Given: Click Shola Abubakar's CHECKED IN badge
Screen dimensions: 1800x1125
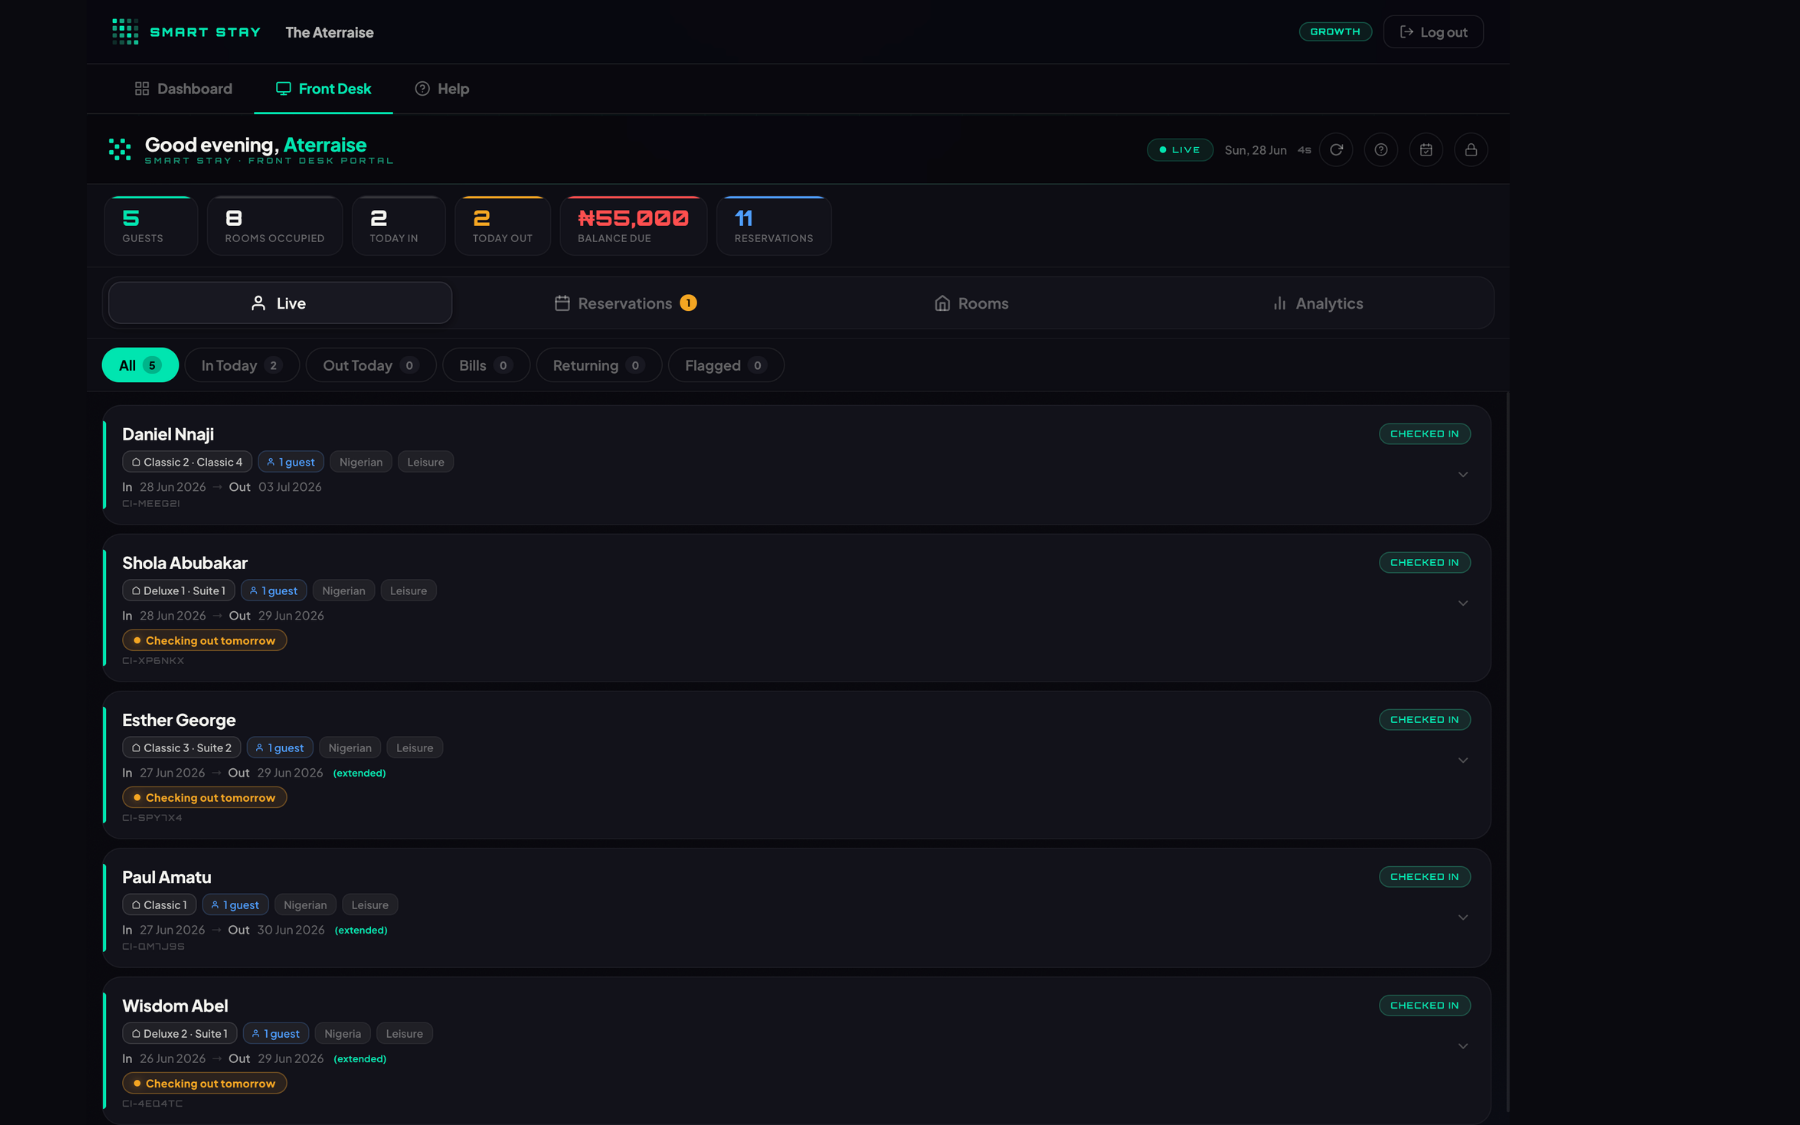Looking at the screenshot, I should (x=1425, y=563).
